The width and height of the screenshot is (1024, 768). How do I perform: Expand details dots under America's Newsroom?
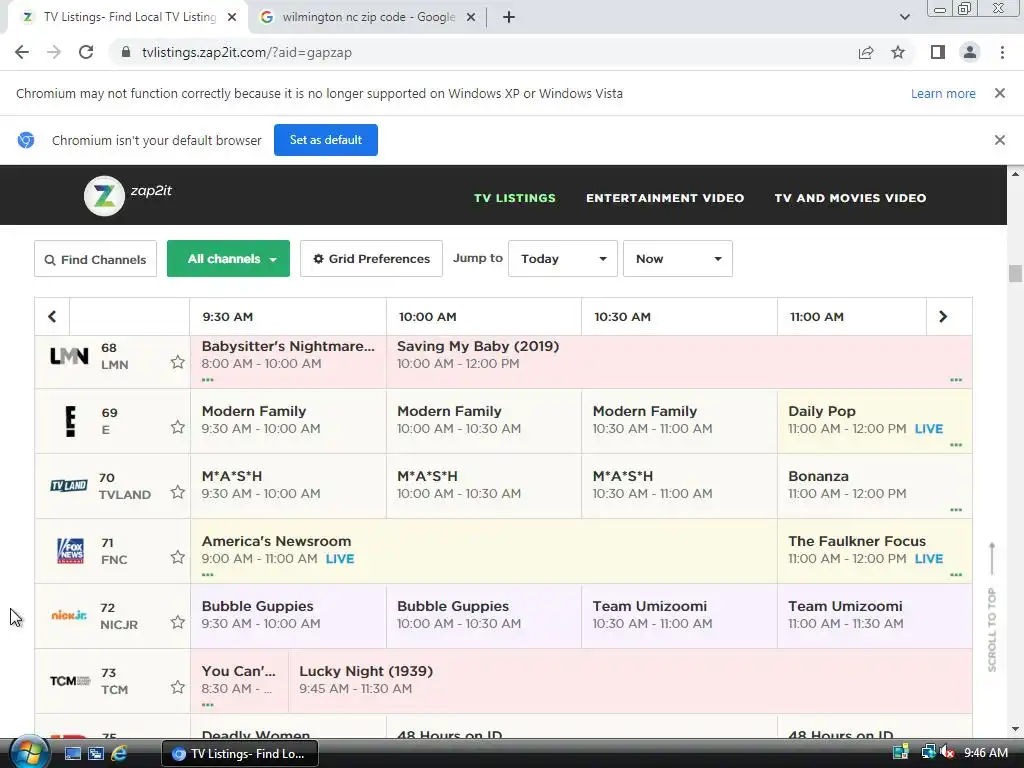point(208,575)
